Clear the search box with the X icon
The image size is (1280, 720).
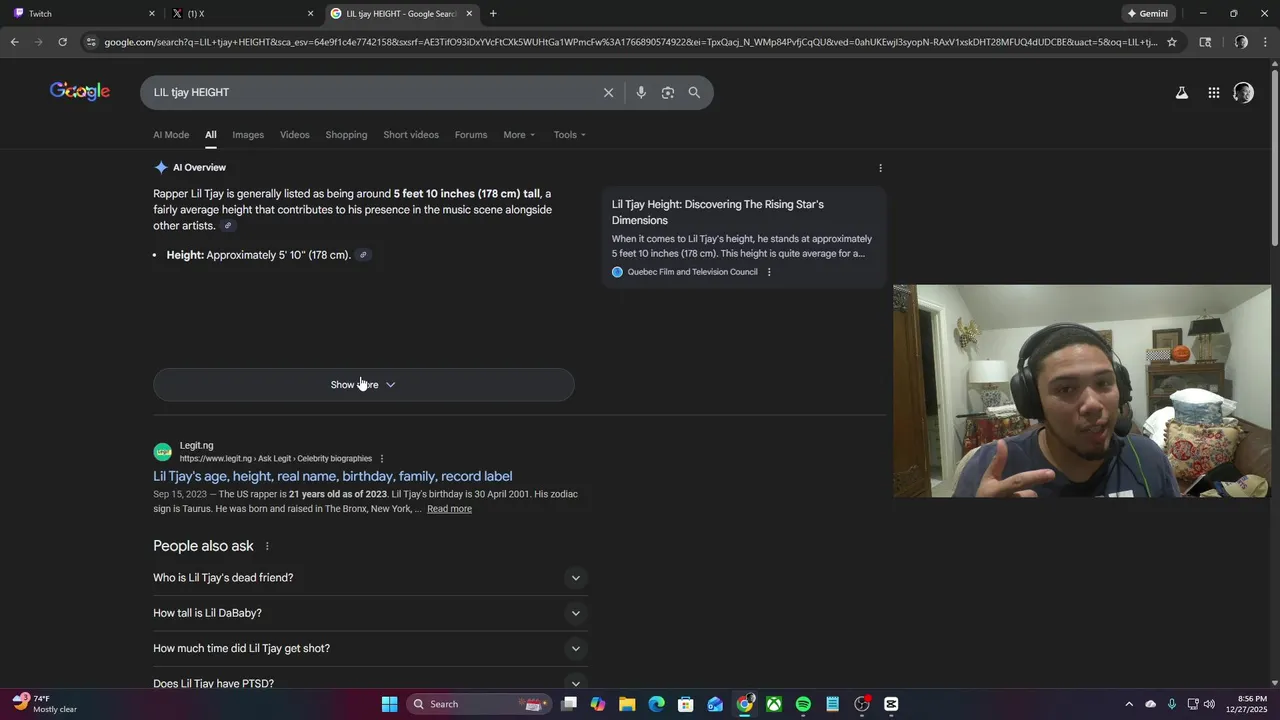608,92
